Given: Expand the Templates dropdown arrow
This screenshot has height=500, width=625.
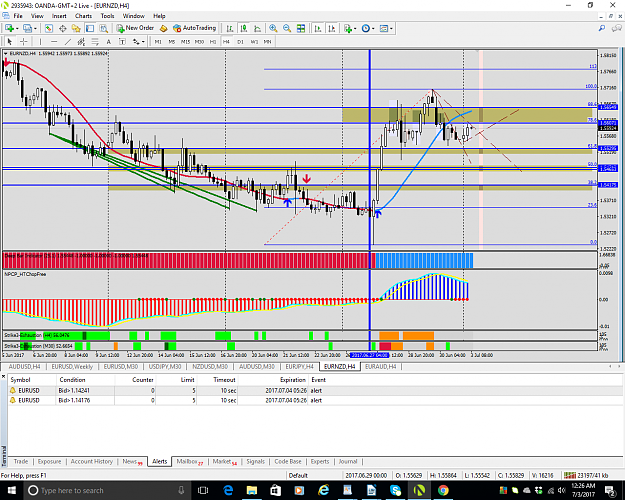Looking at the screenshot, I should (391, 29).
